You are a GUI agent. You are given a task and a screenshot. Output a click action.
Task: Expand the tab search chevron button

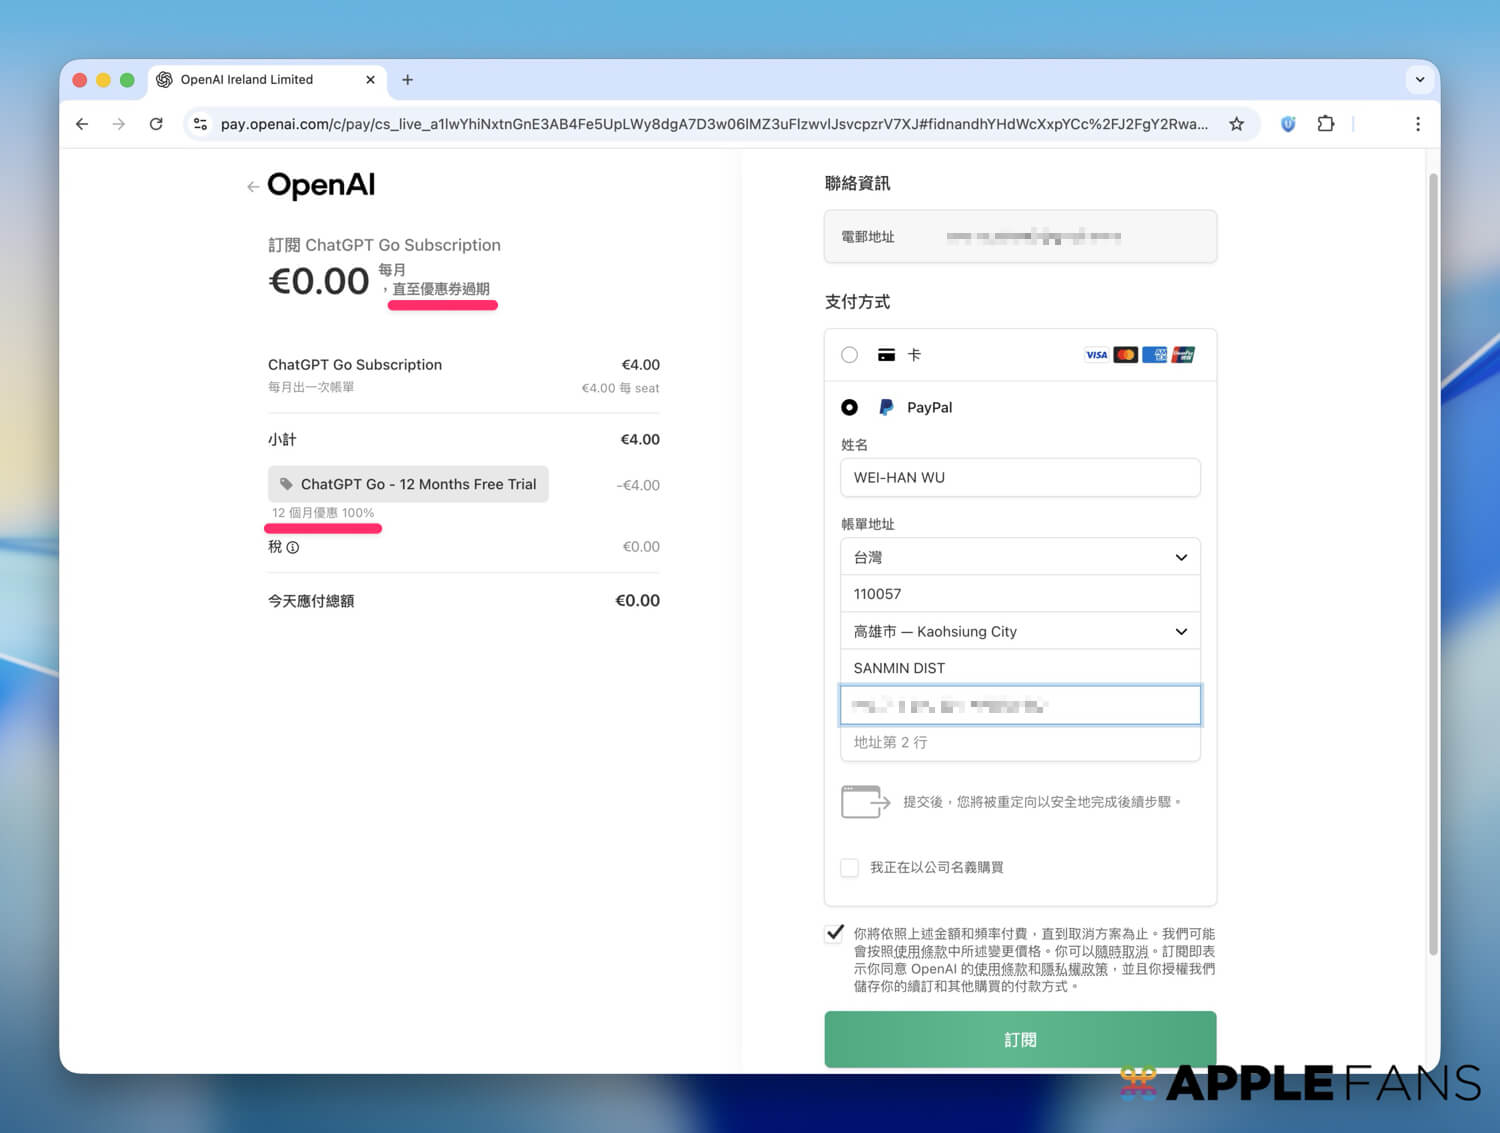(1419, 80)
